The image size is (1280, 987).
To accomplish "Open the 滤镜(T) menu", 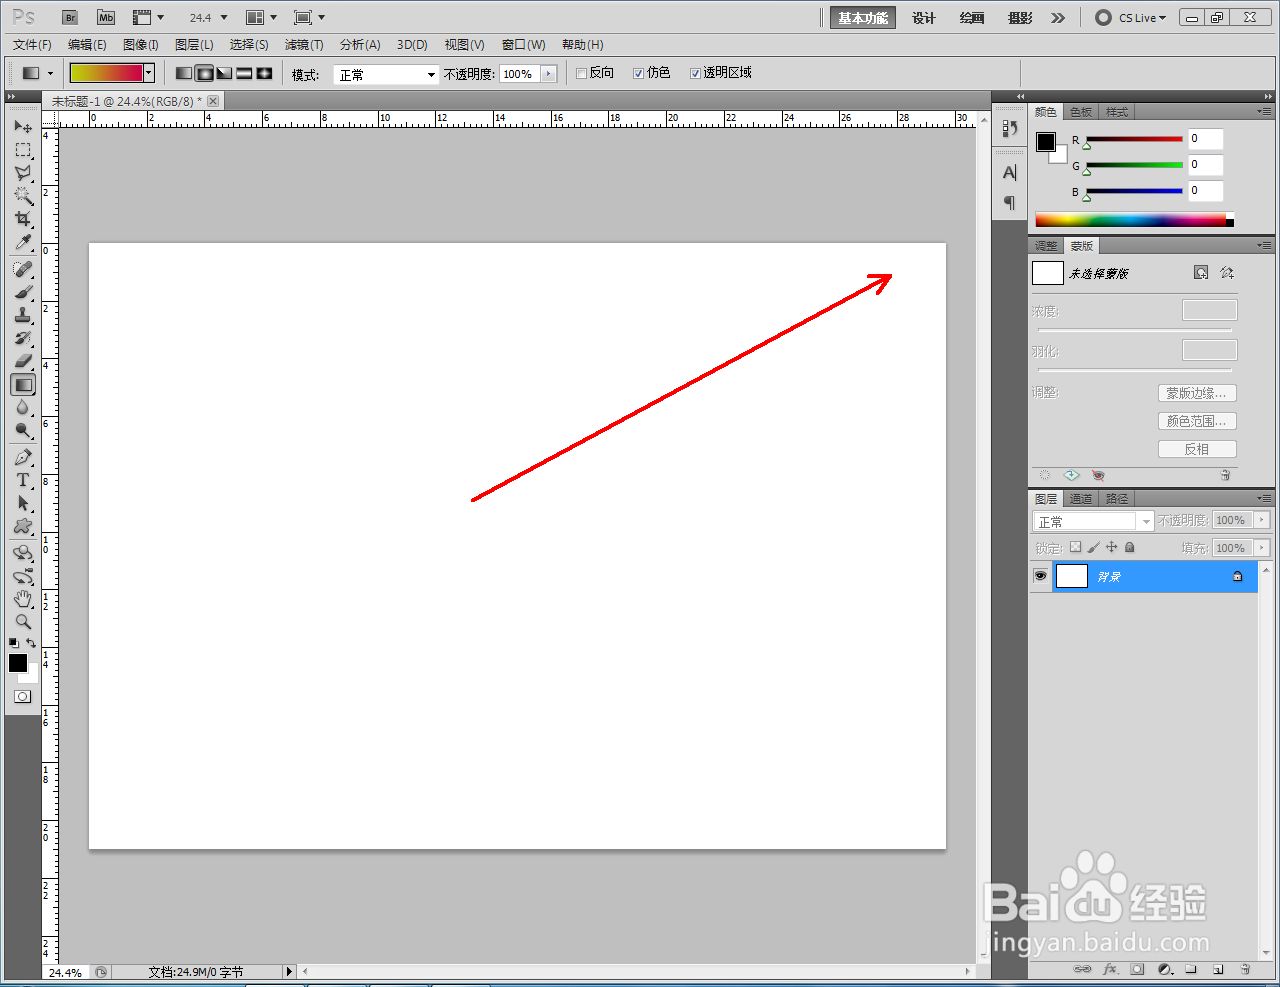I will [x=304, y=45].
